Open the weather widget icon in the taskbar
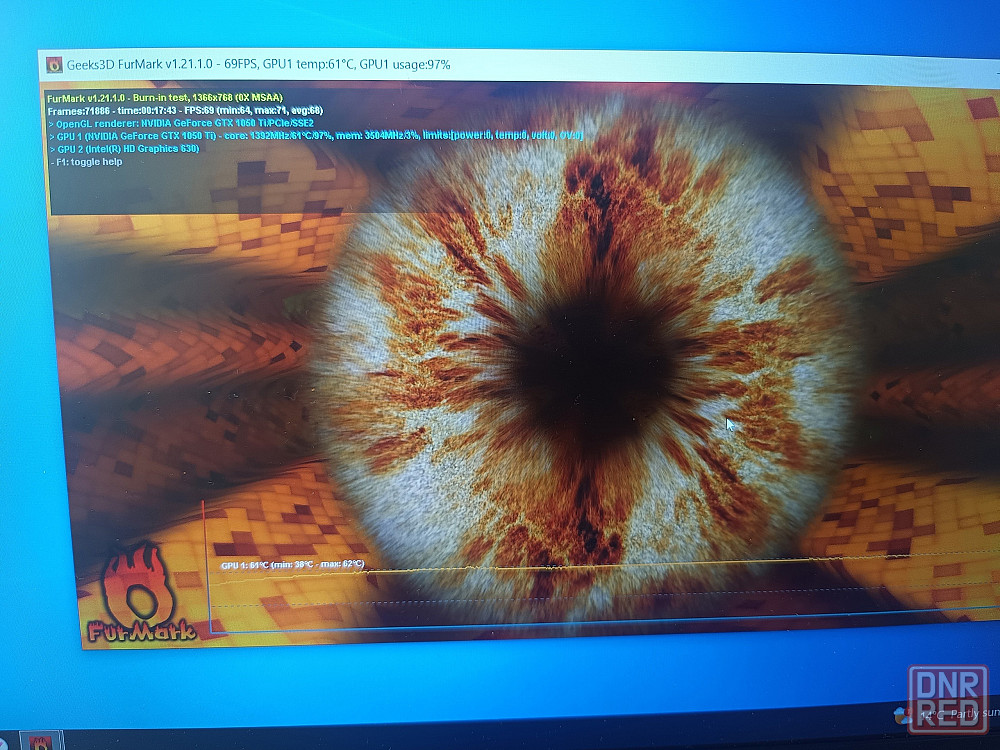Viewport: 1000px width, 750px height. pyautogui.click(x=902, y=716)
